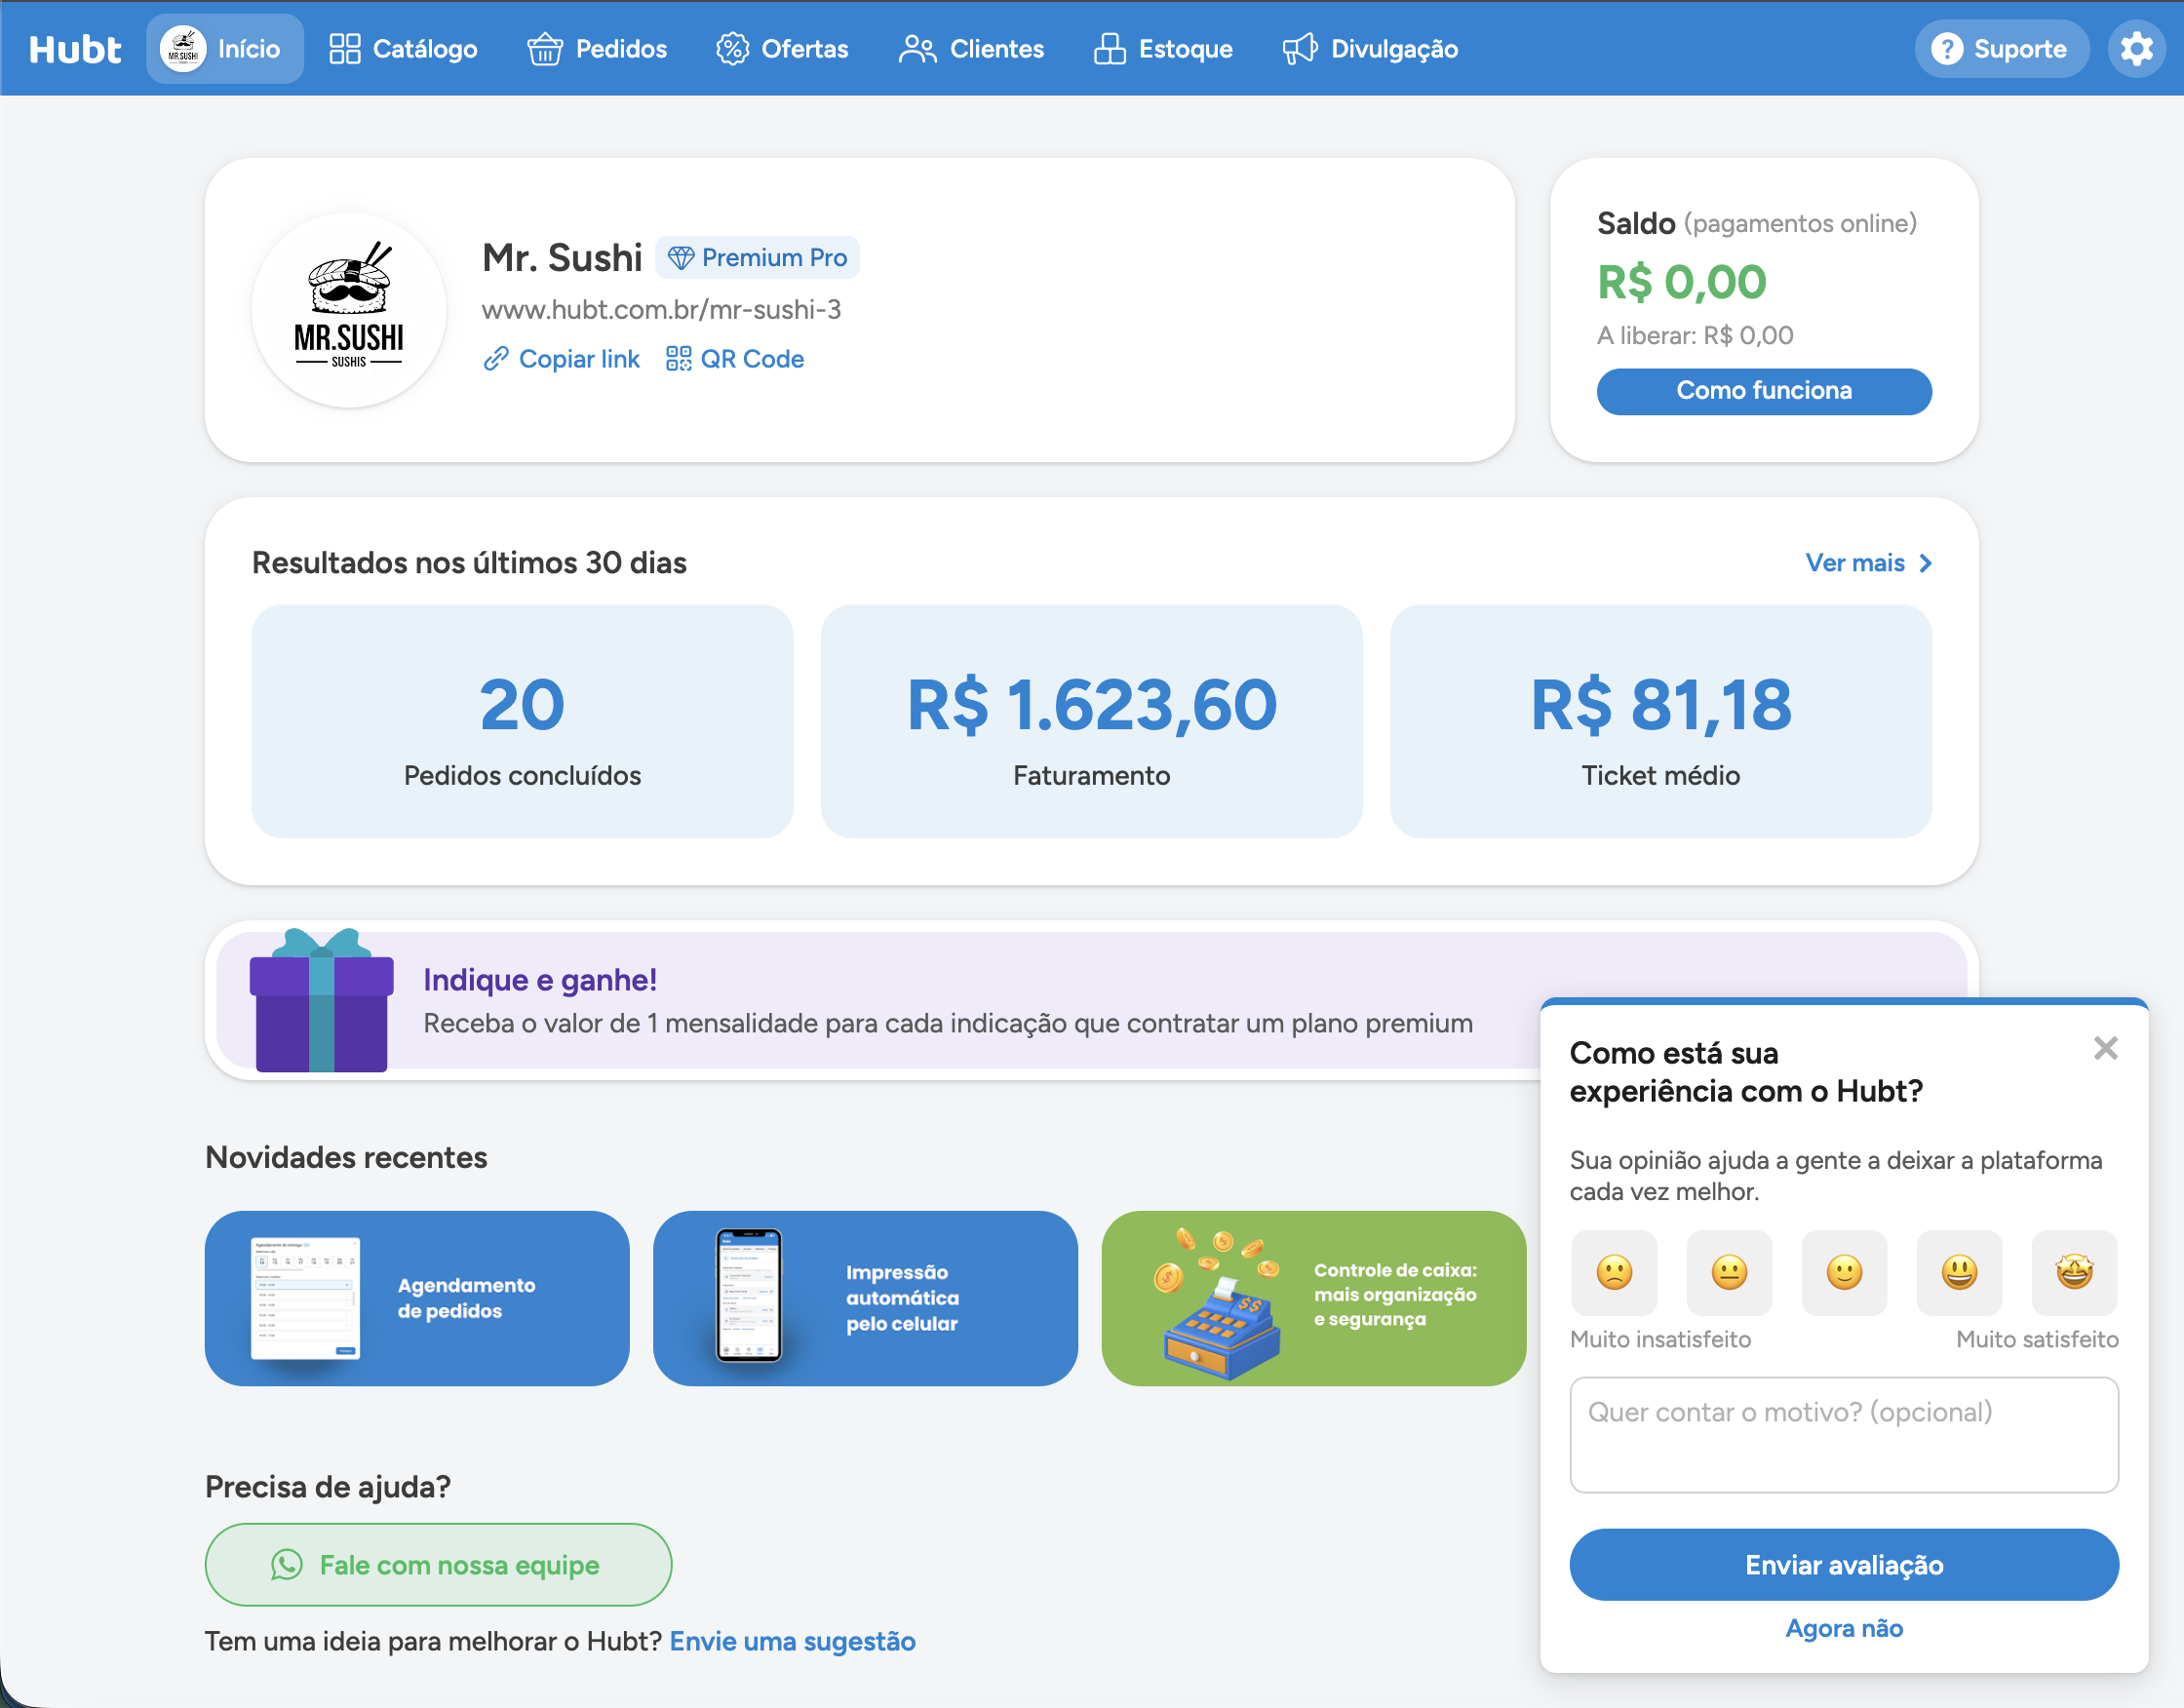The image size is (2184, 1708).
Task: Open the Início tab
Action: point(225,49)
